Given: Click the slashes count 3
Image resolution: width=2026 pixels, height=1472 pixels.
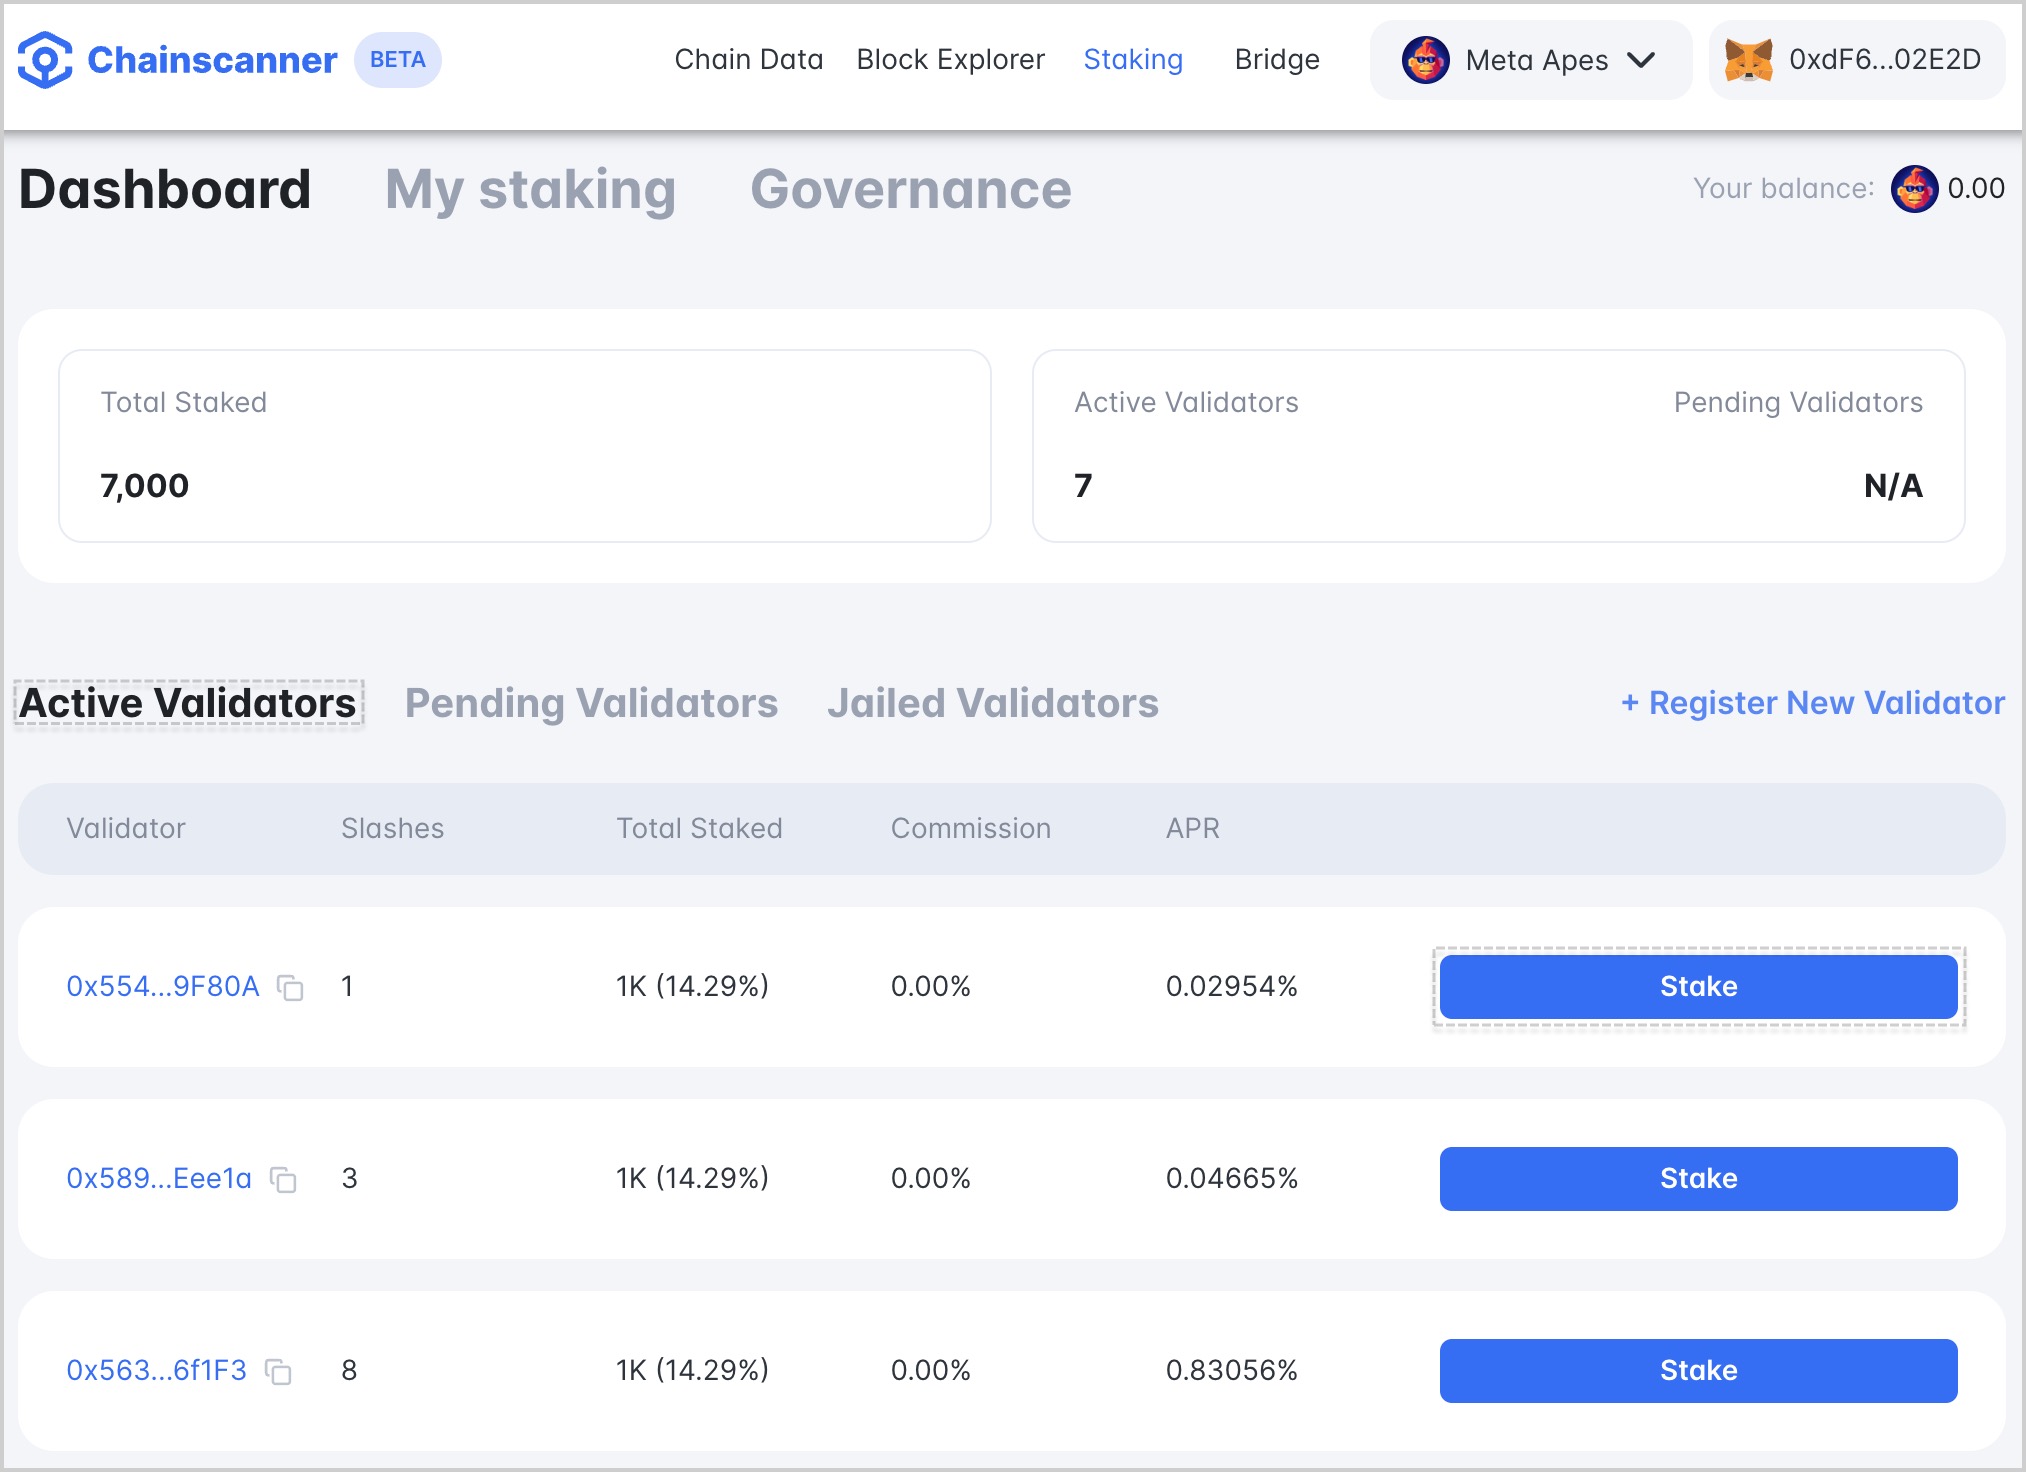Looking at the screenshot, I should (349, 1179).
